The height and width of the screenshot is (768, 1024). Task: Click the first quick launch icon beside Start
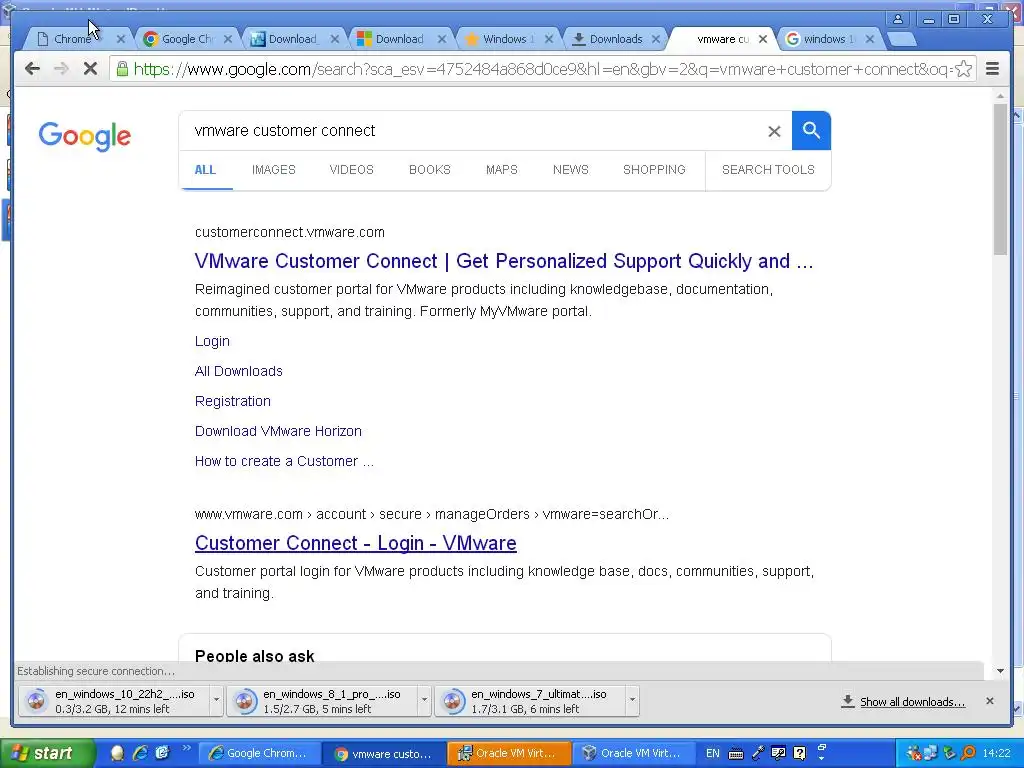click(118, 753)
